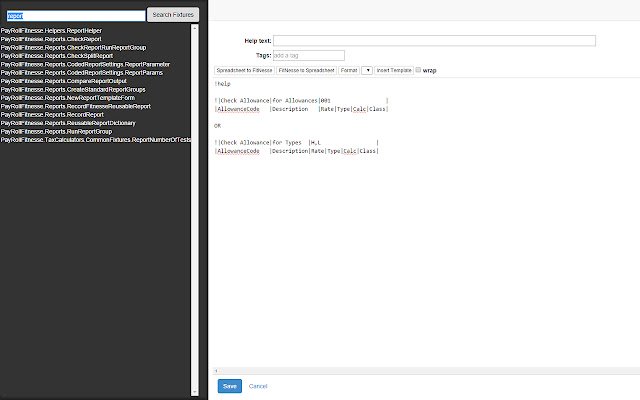Click Spreadsheet to FitNesse button
Image resolution: width=640 pixels, height=400 pixels.
pos(244,71)
